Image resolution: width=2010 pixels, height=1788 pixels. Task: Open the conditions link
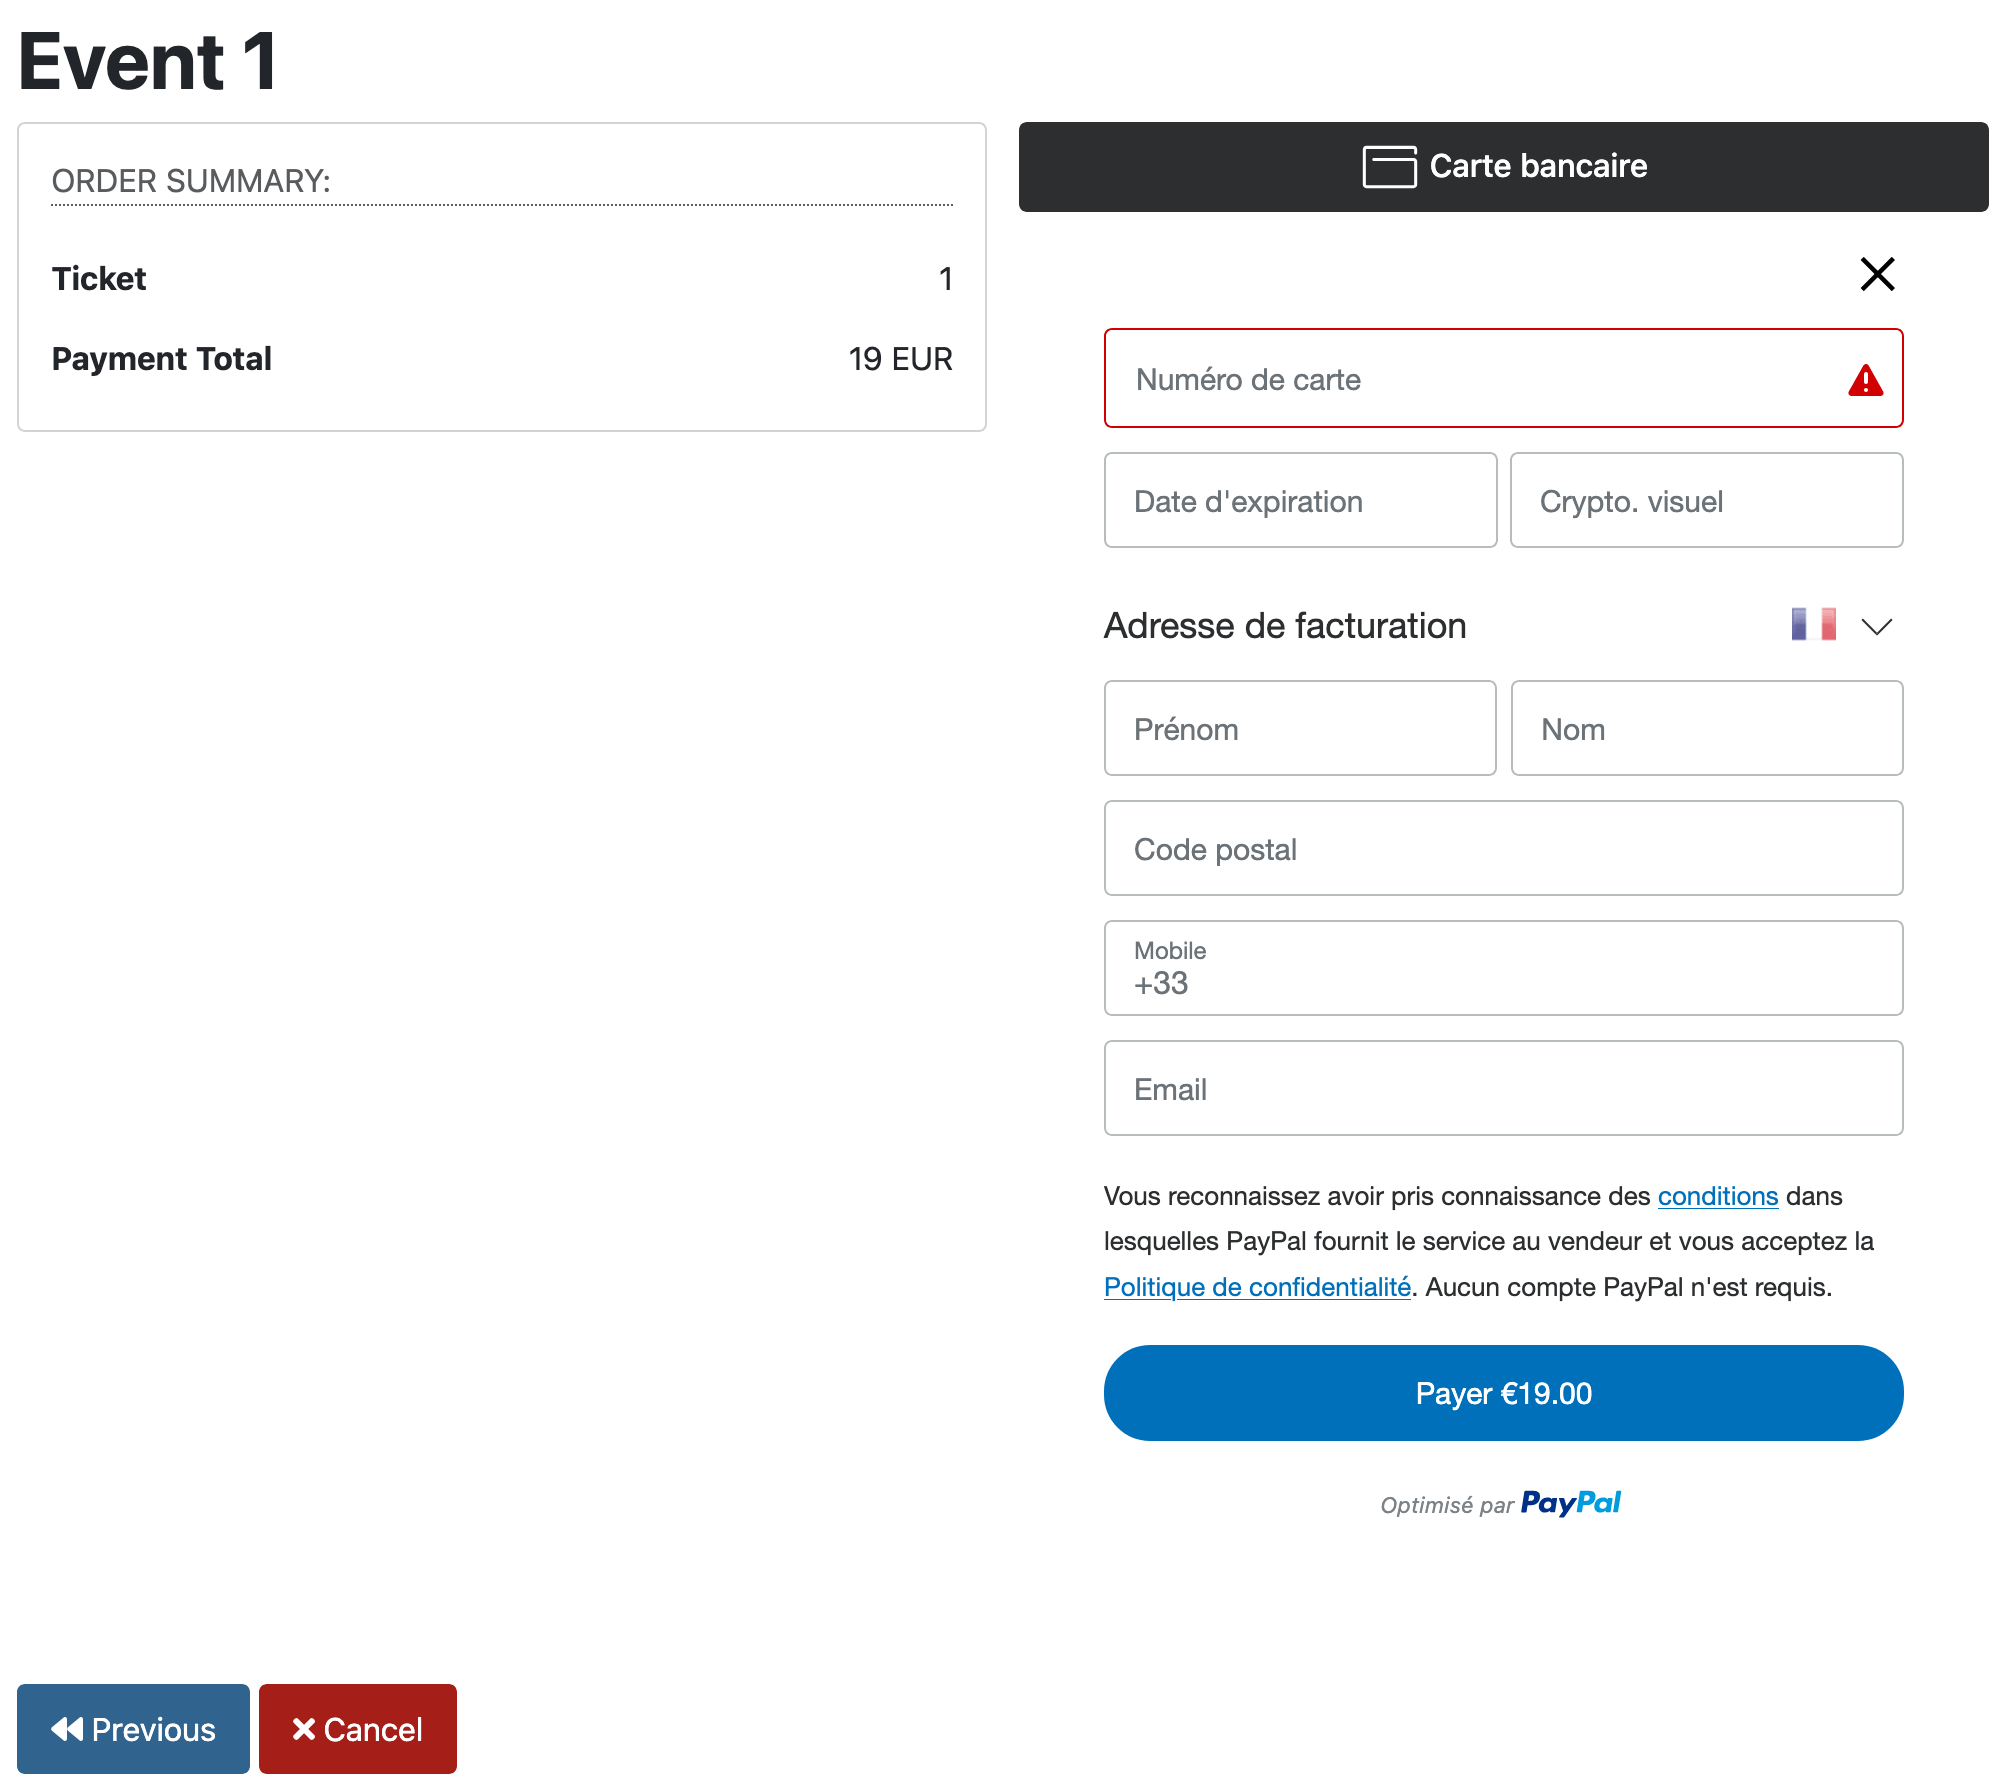tap(1717, 1196)
